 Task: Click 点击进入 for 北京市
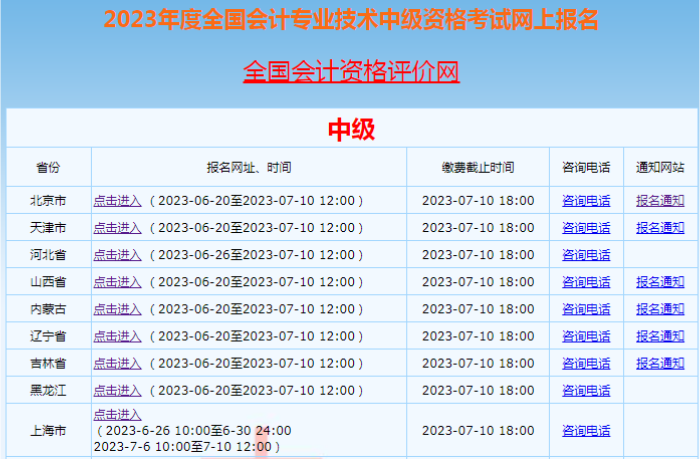pyautogui.click(x=117, y=201)
